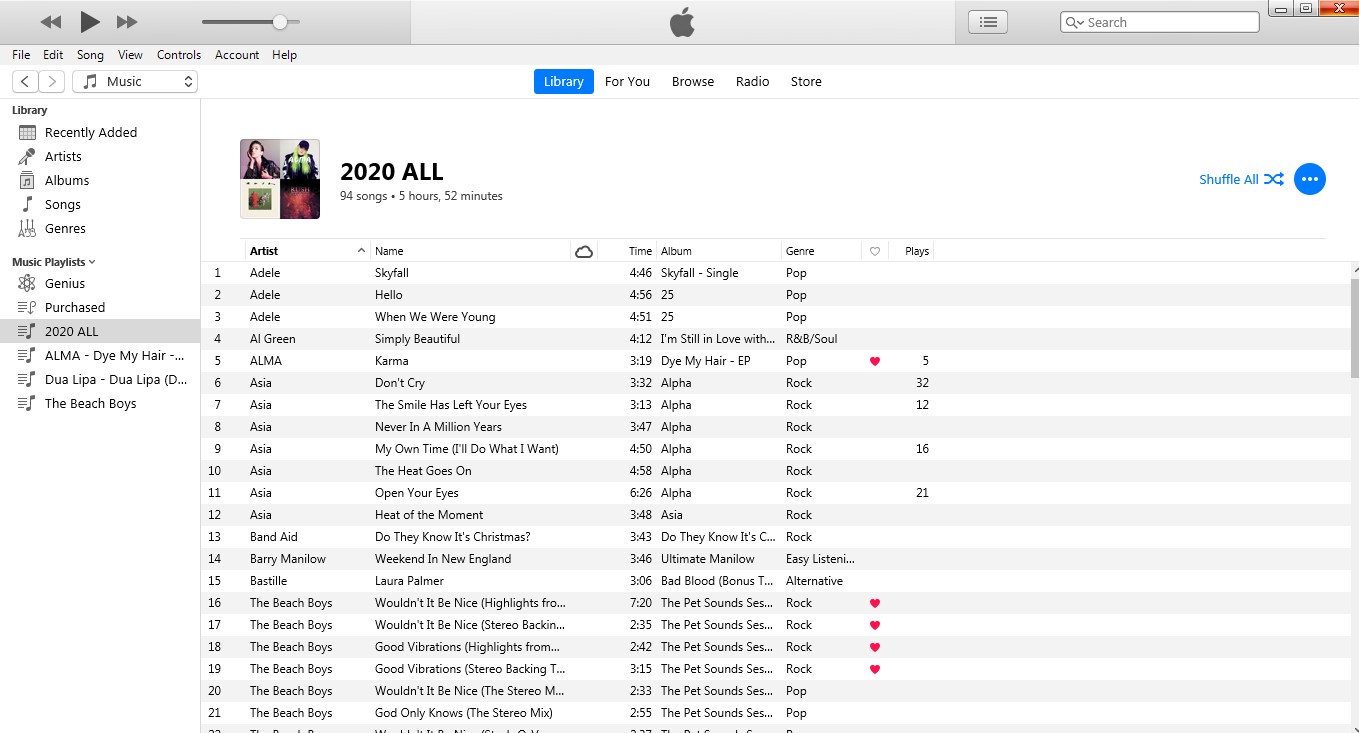The image size is (1359, 733).
Task: Unlove Wouldn't It Be Nice (Stereo Backing) heart
Action: (x=875, y=625)
